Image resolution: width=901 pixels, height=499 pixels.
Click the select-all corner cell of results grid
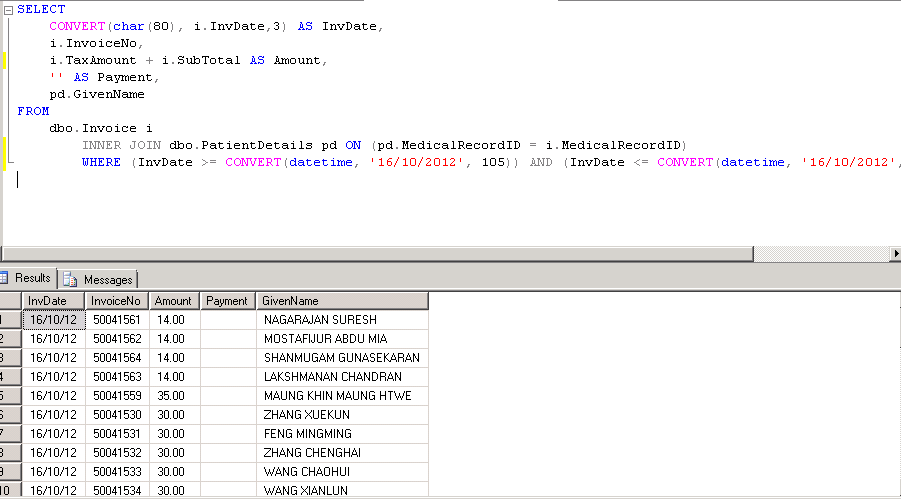(x=10, y=301)
